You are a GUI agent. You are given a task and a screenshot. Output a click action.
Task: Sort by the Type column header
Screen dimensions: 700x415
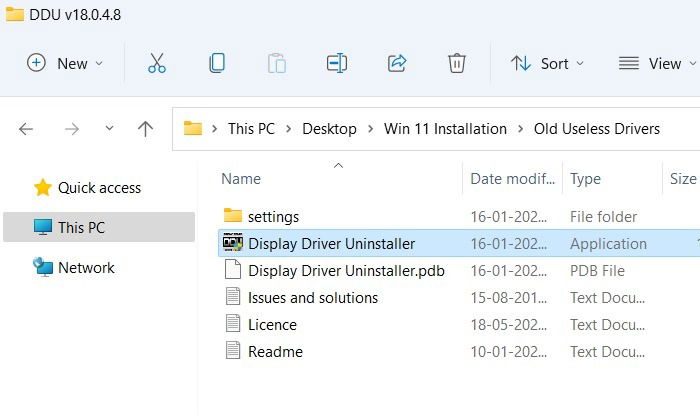click(585, 179)
